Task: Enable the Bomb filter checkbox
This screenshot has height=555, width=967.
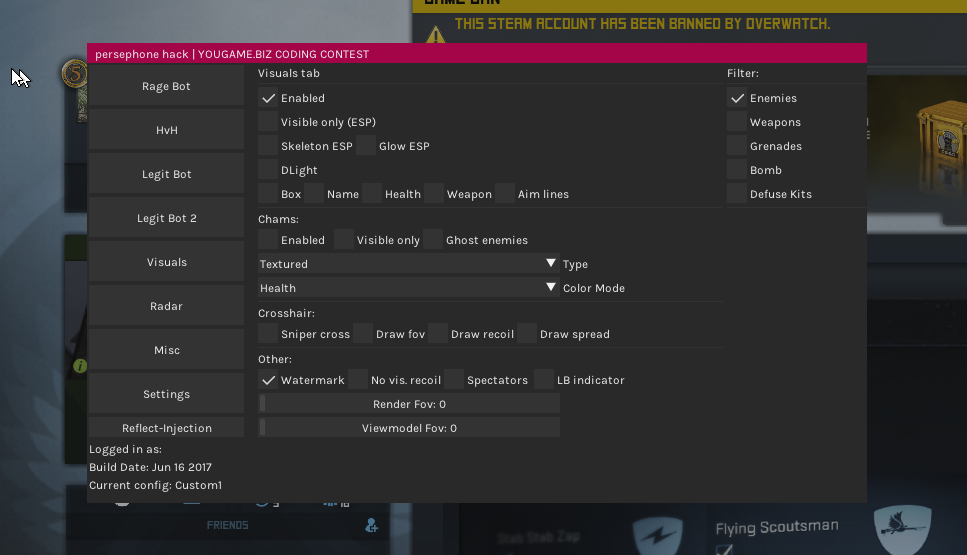Action: pos(737,170)
